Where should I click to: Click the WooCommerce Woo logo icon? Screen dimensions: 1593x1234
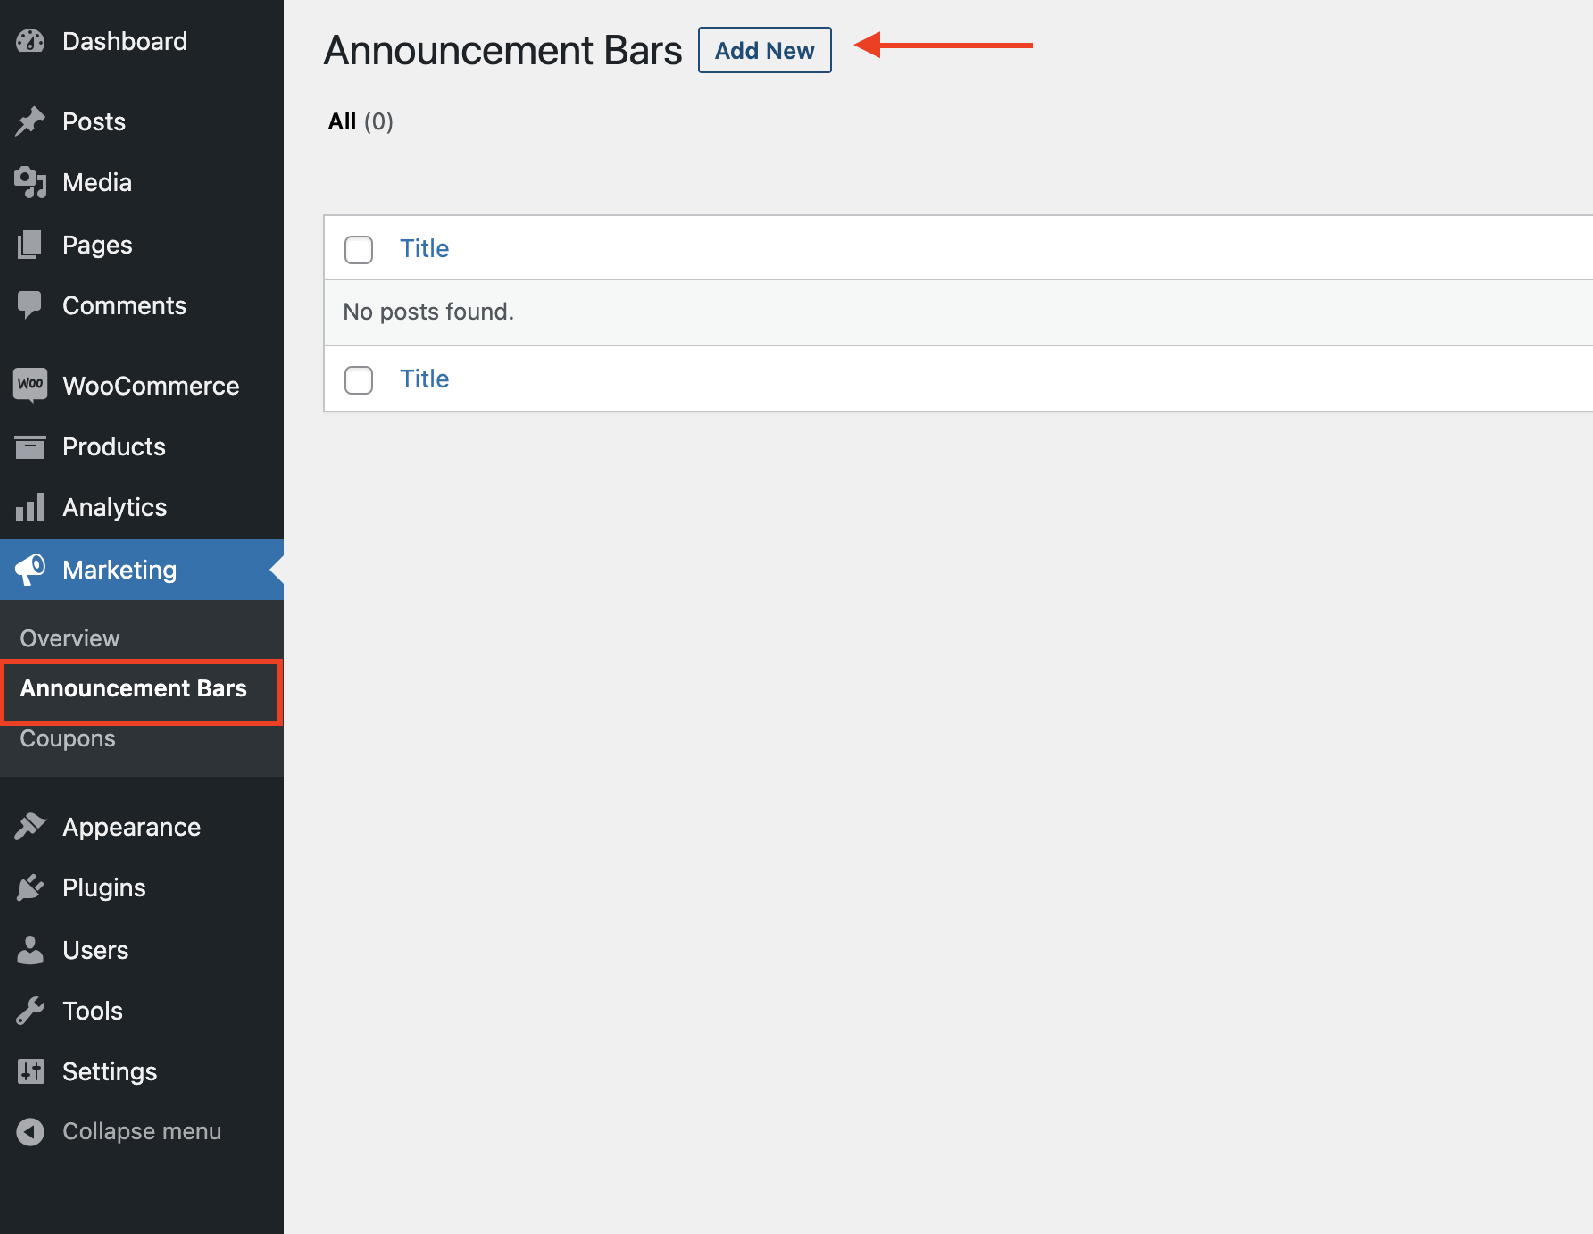point(30,385)
